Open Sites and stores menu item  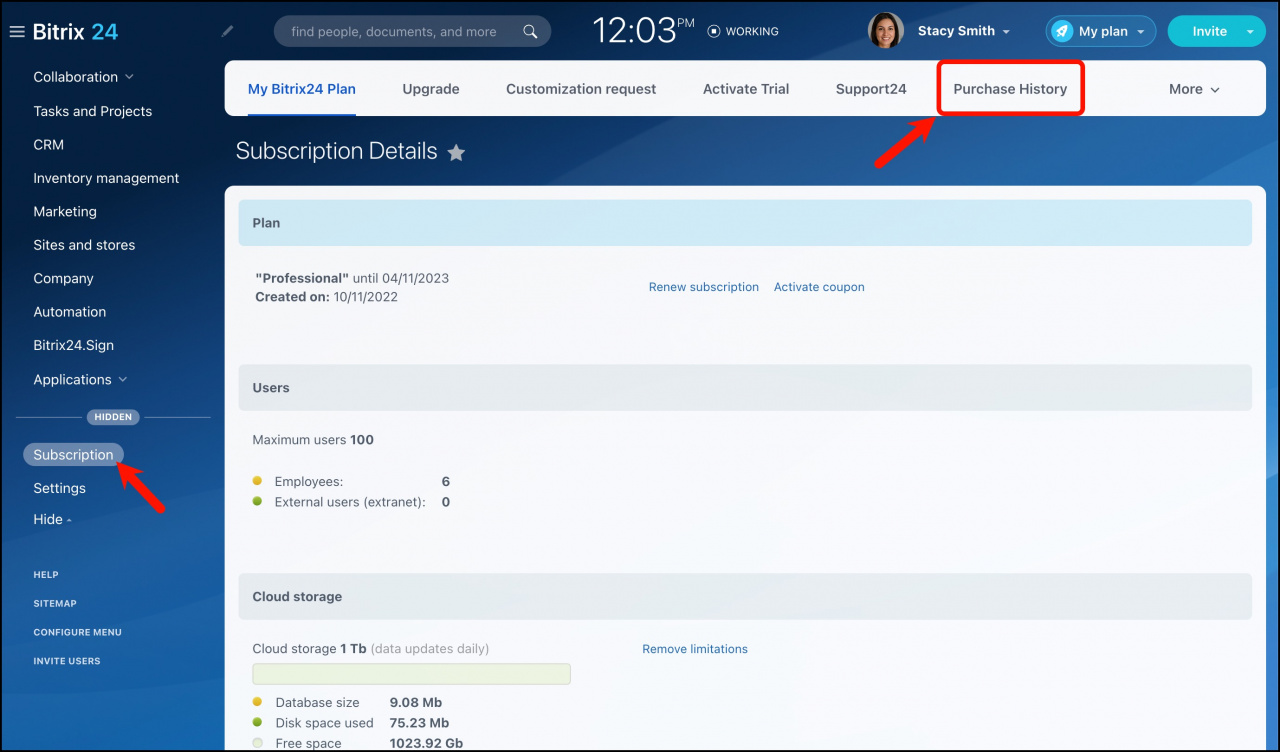(84, 245)
